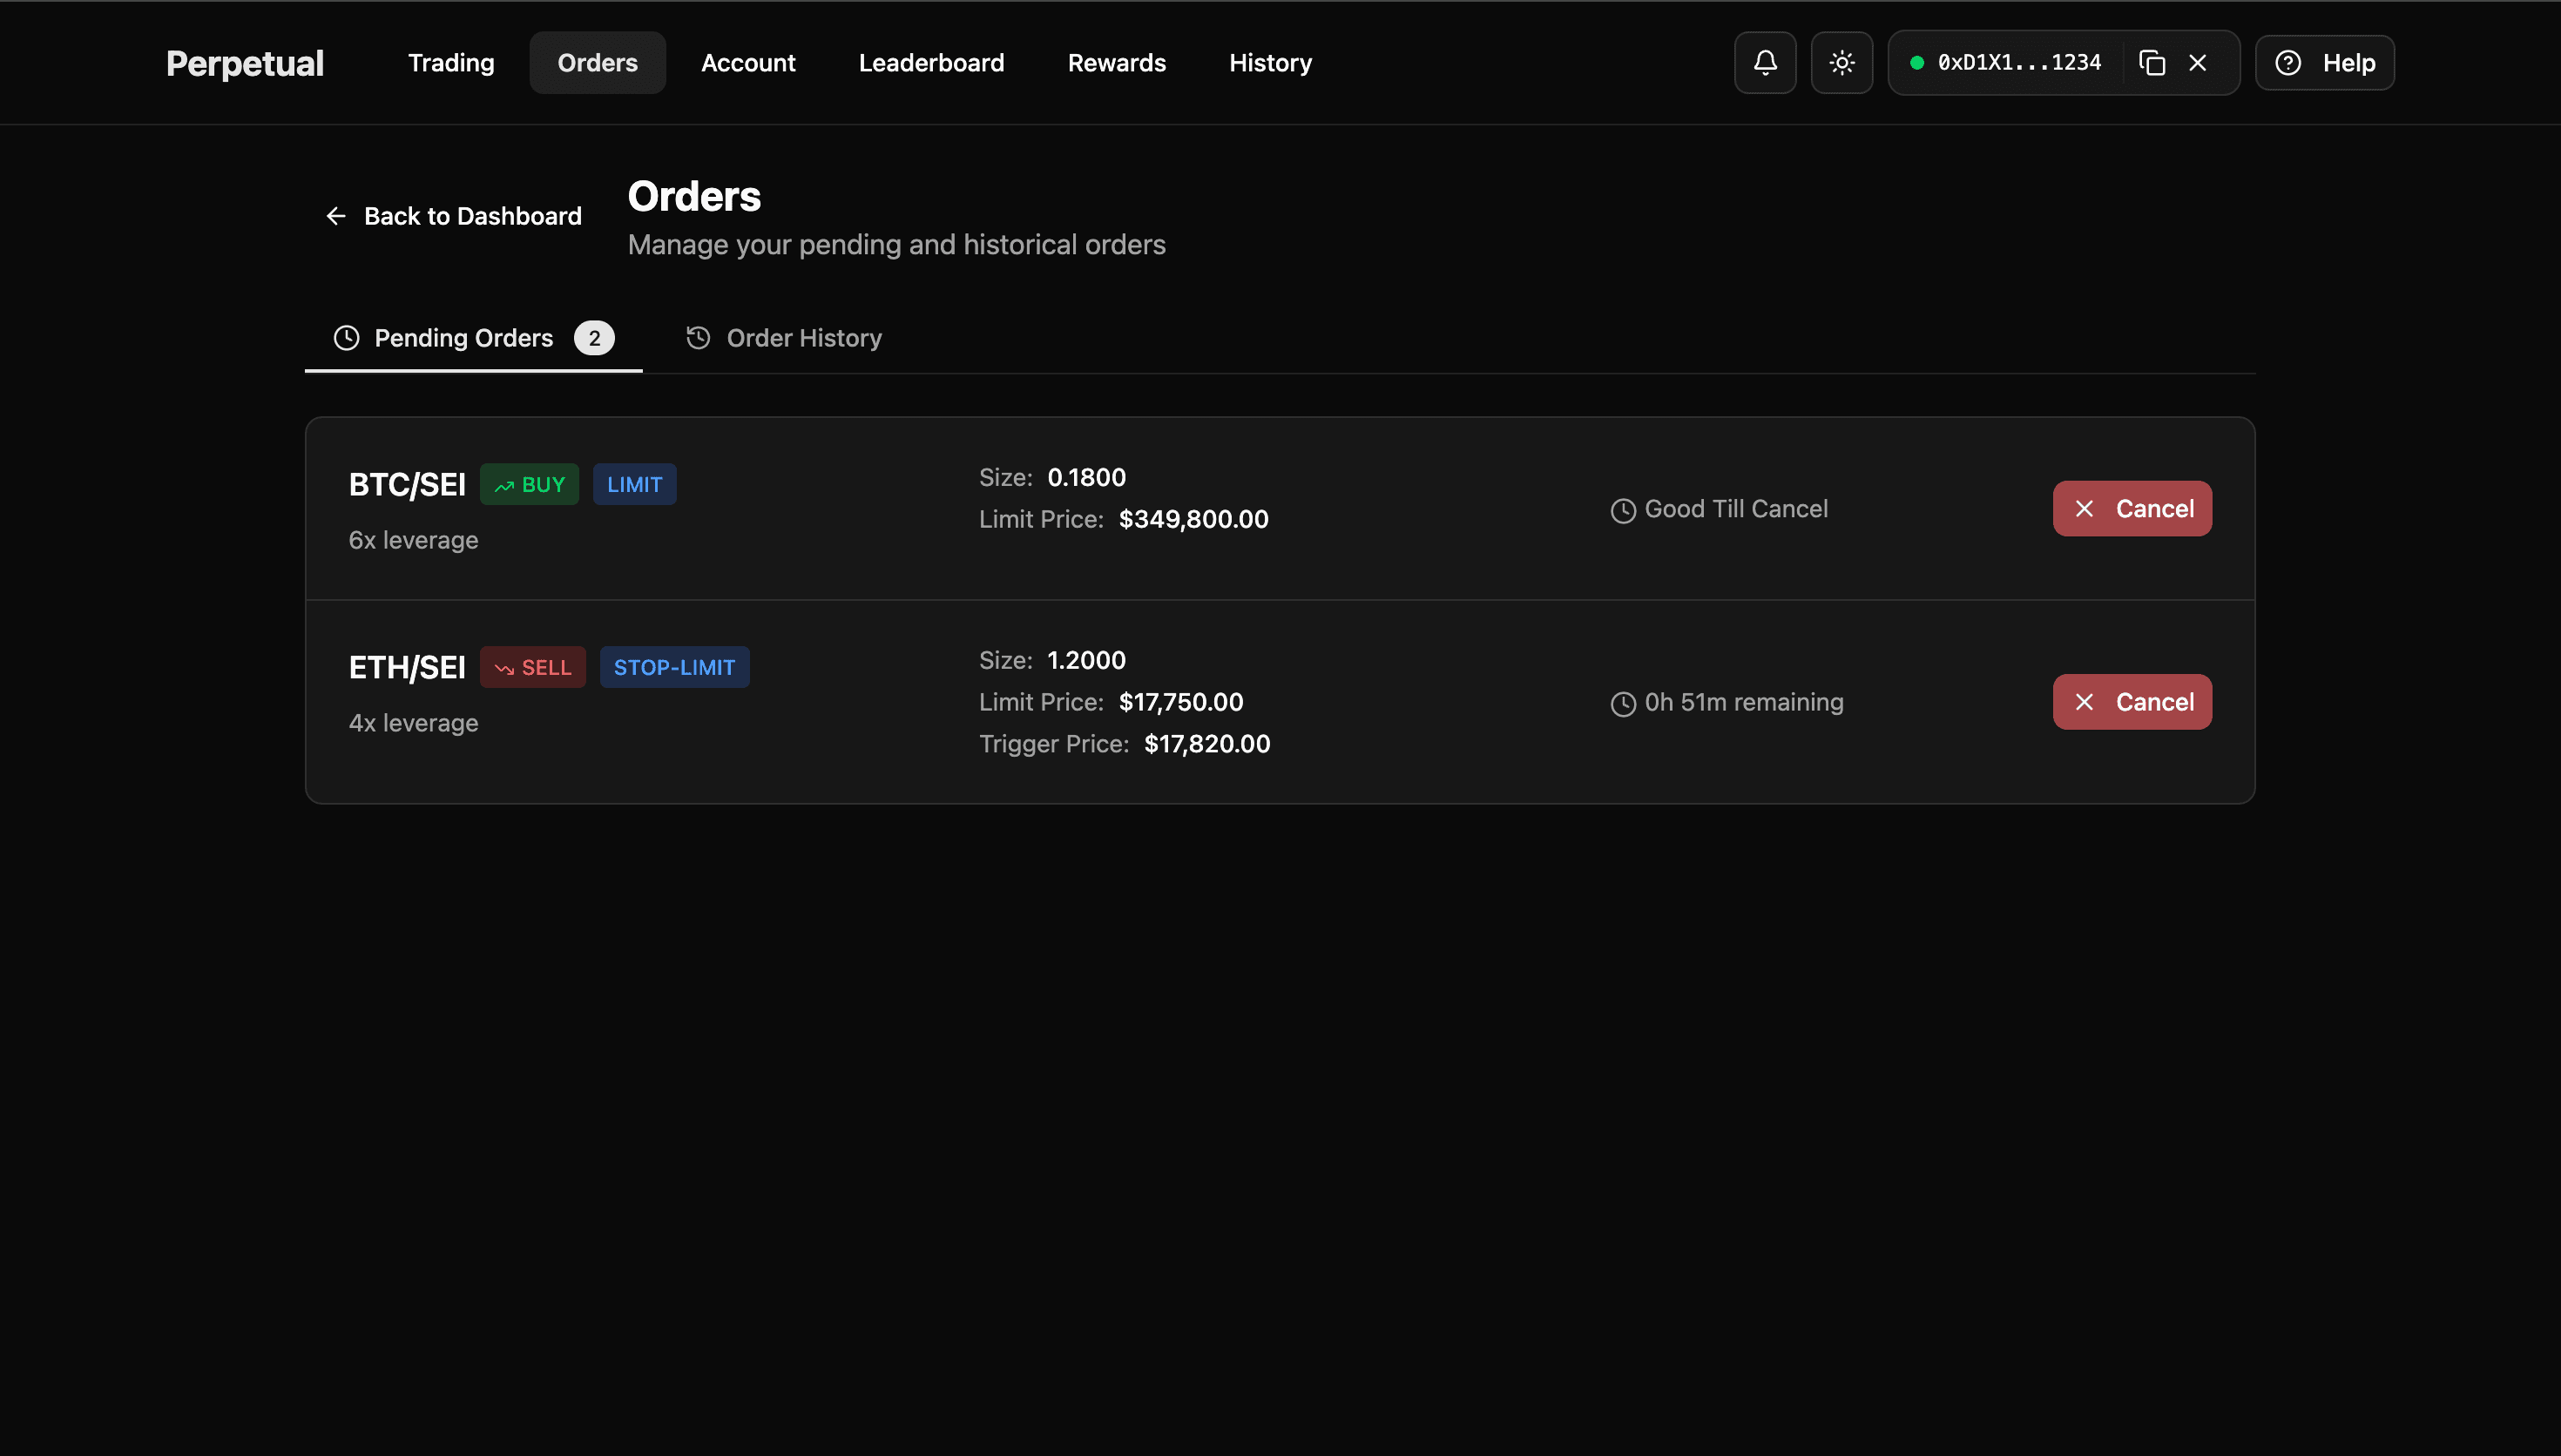Click the BUY trend-up badge

[x=529, y=485]
